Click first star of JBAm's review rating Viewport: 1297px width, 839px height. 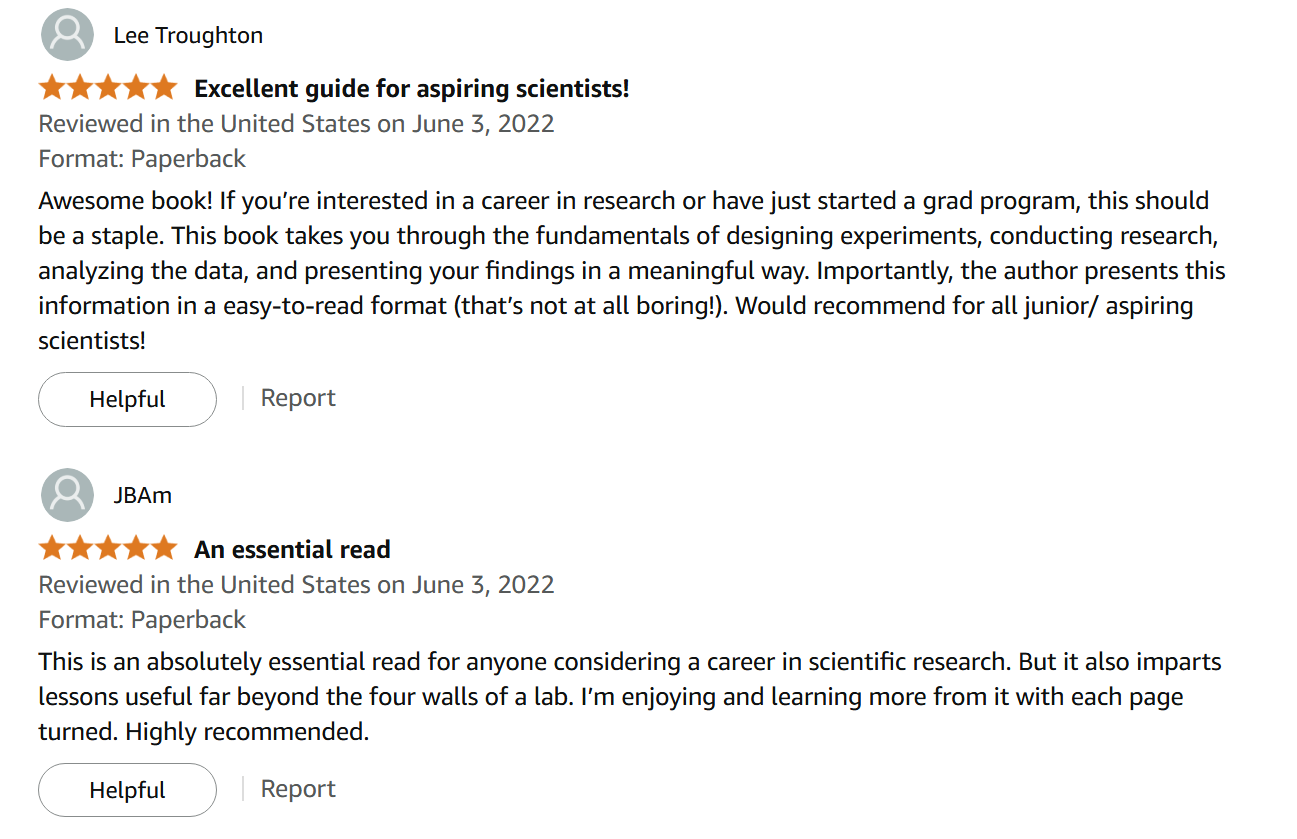click(52, 549)
